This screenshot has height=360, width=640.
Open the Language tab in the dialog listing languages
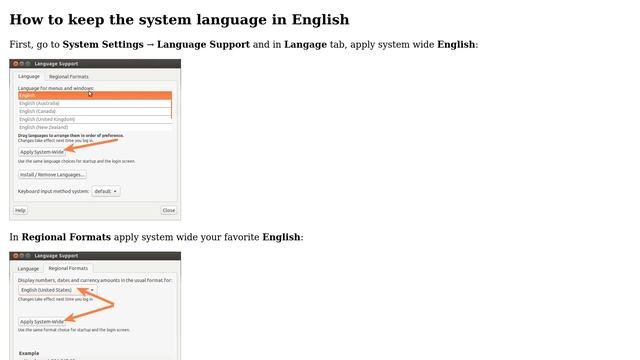[29, 76]
